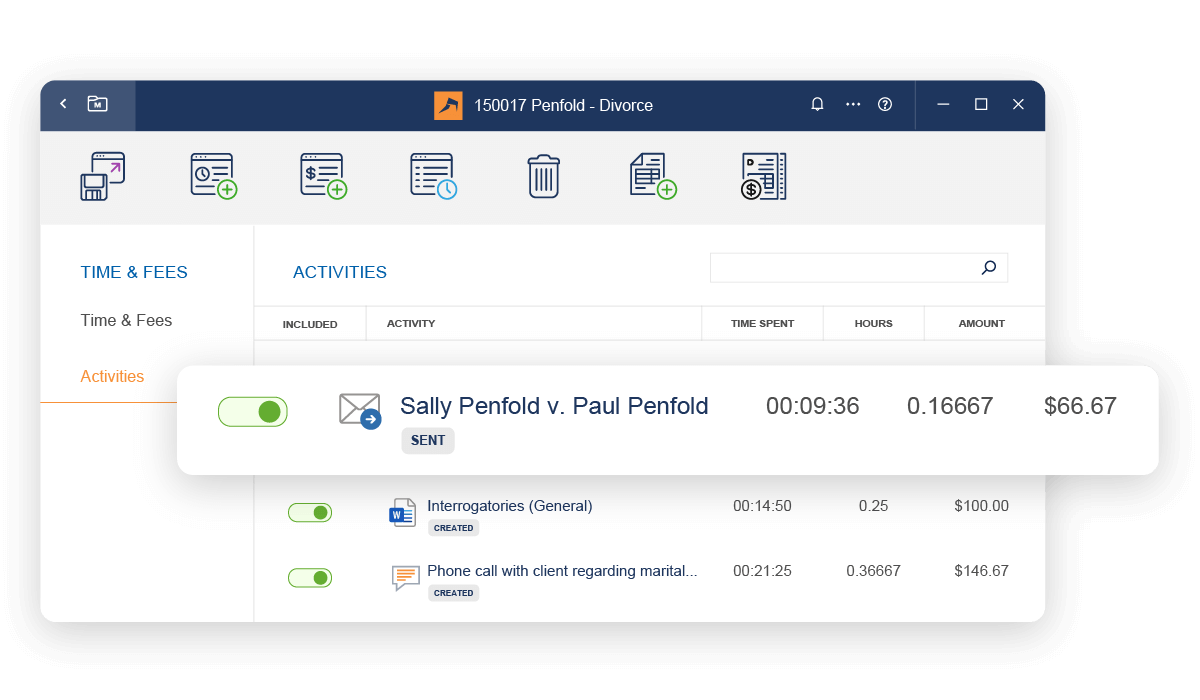The image size is (1200, 700).
Task: Open the ellipsis overflow menu in the title bar
Action: 852,104
